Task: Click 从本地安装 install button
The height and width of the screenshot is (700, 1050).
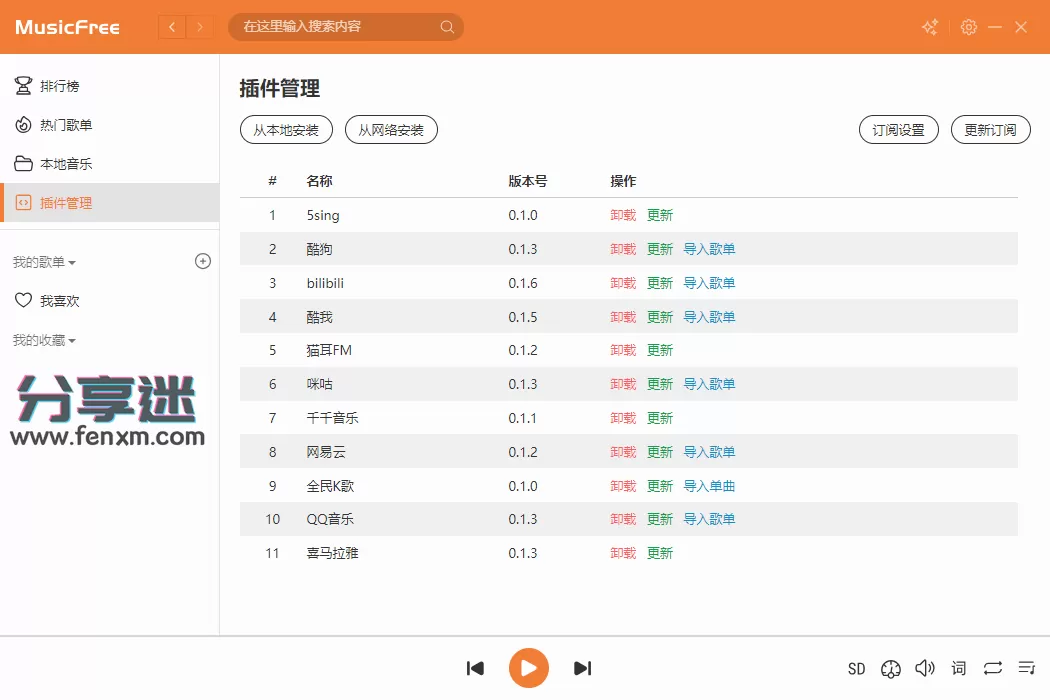Action: point(286,129)
